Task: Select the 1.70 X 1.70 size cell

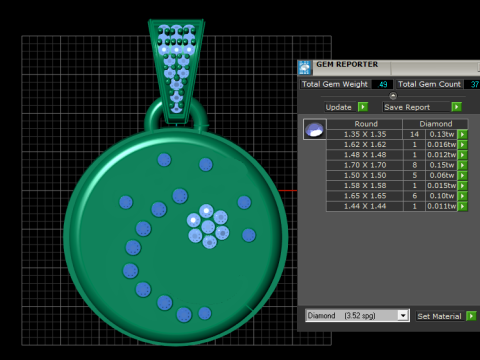Action: point(365,165)
